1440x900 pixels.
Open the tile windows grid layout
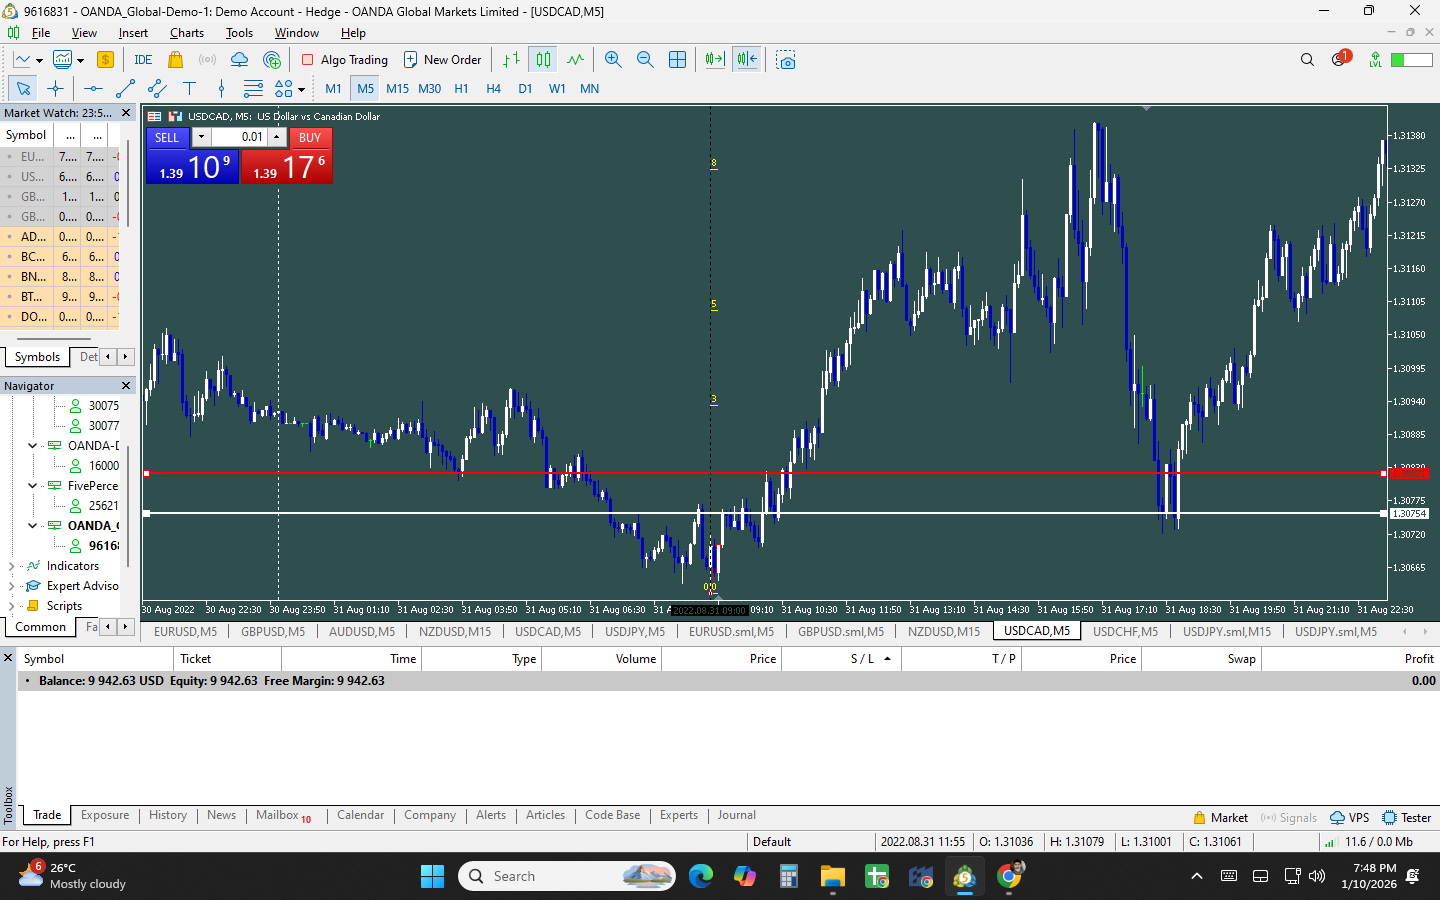coord(677,60)
